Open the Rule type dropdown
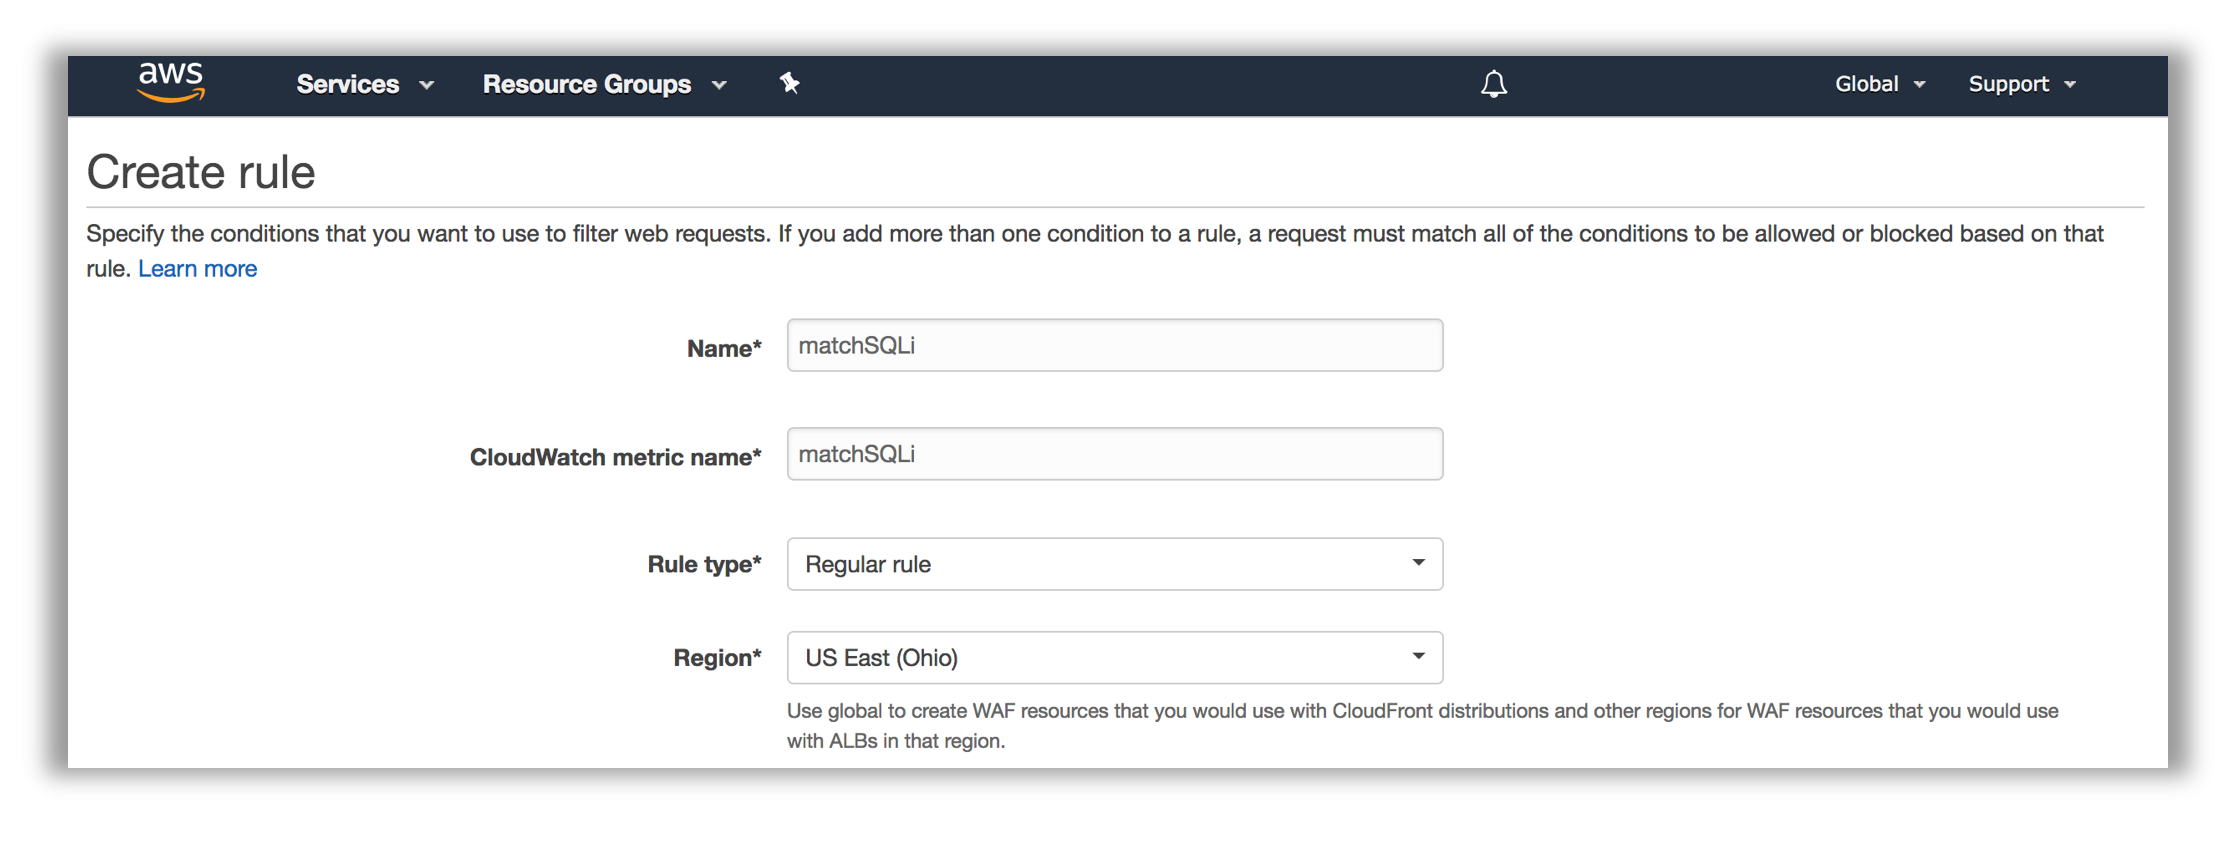The height and width of the screenshot is (844, 2240). [x=1114, y=564]
